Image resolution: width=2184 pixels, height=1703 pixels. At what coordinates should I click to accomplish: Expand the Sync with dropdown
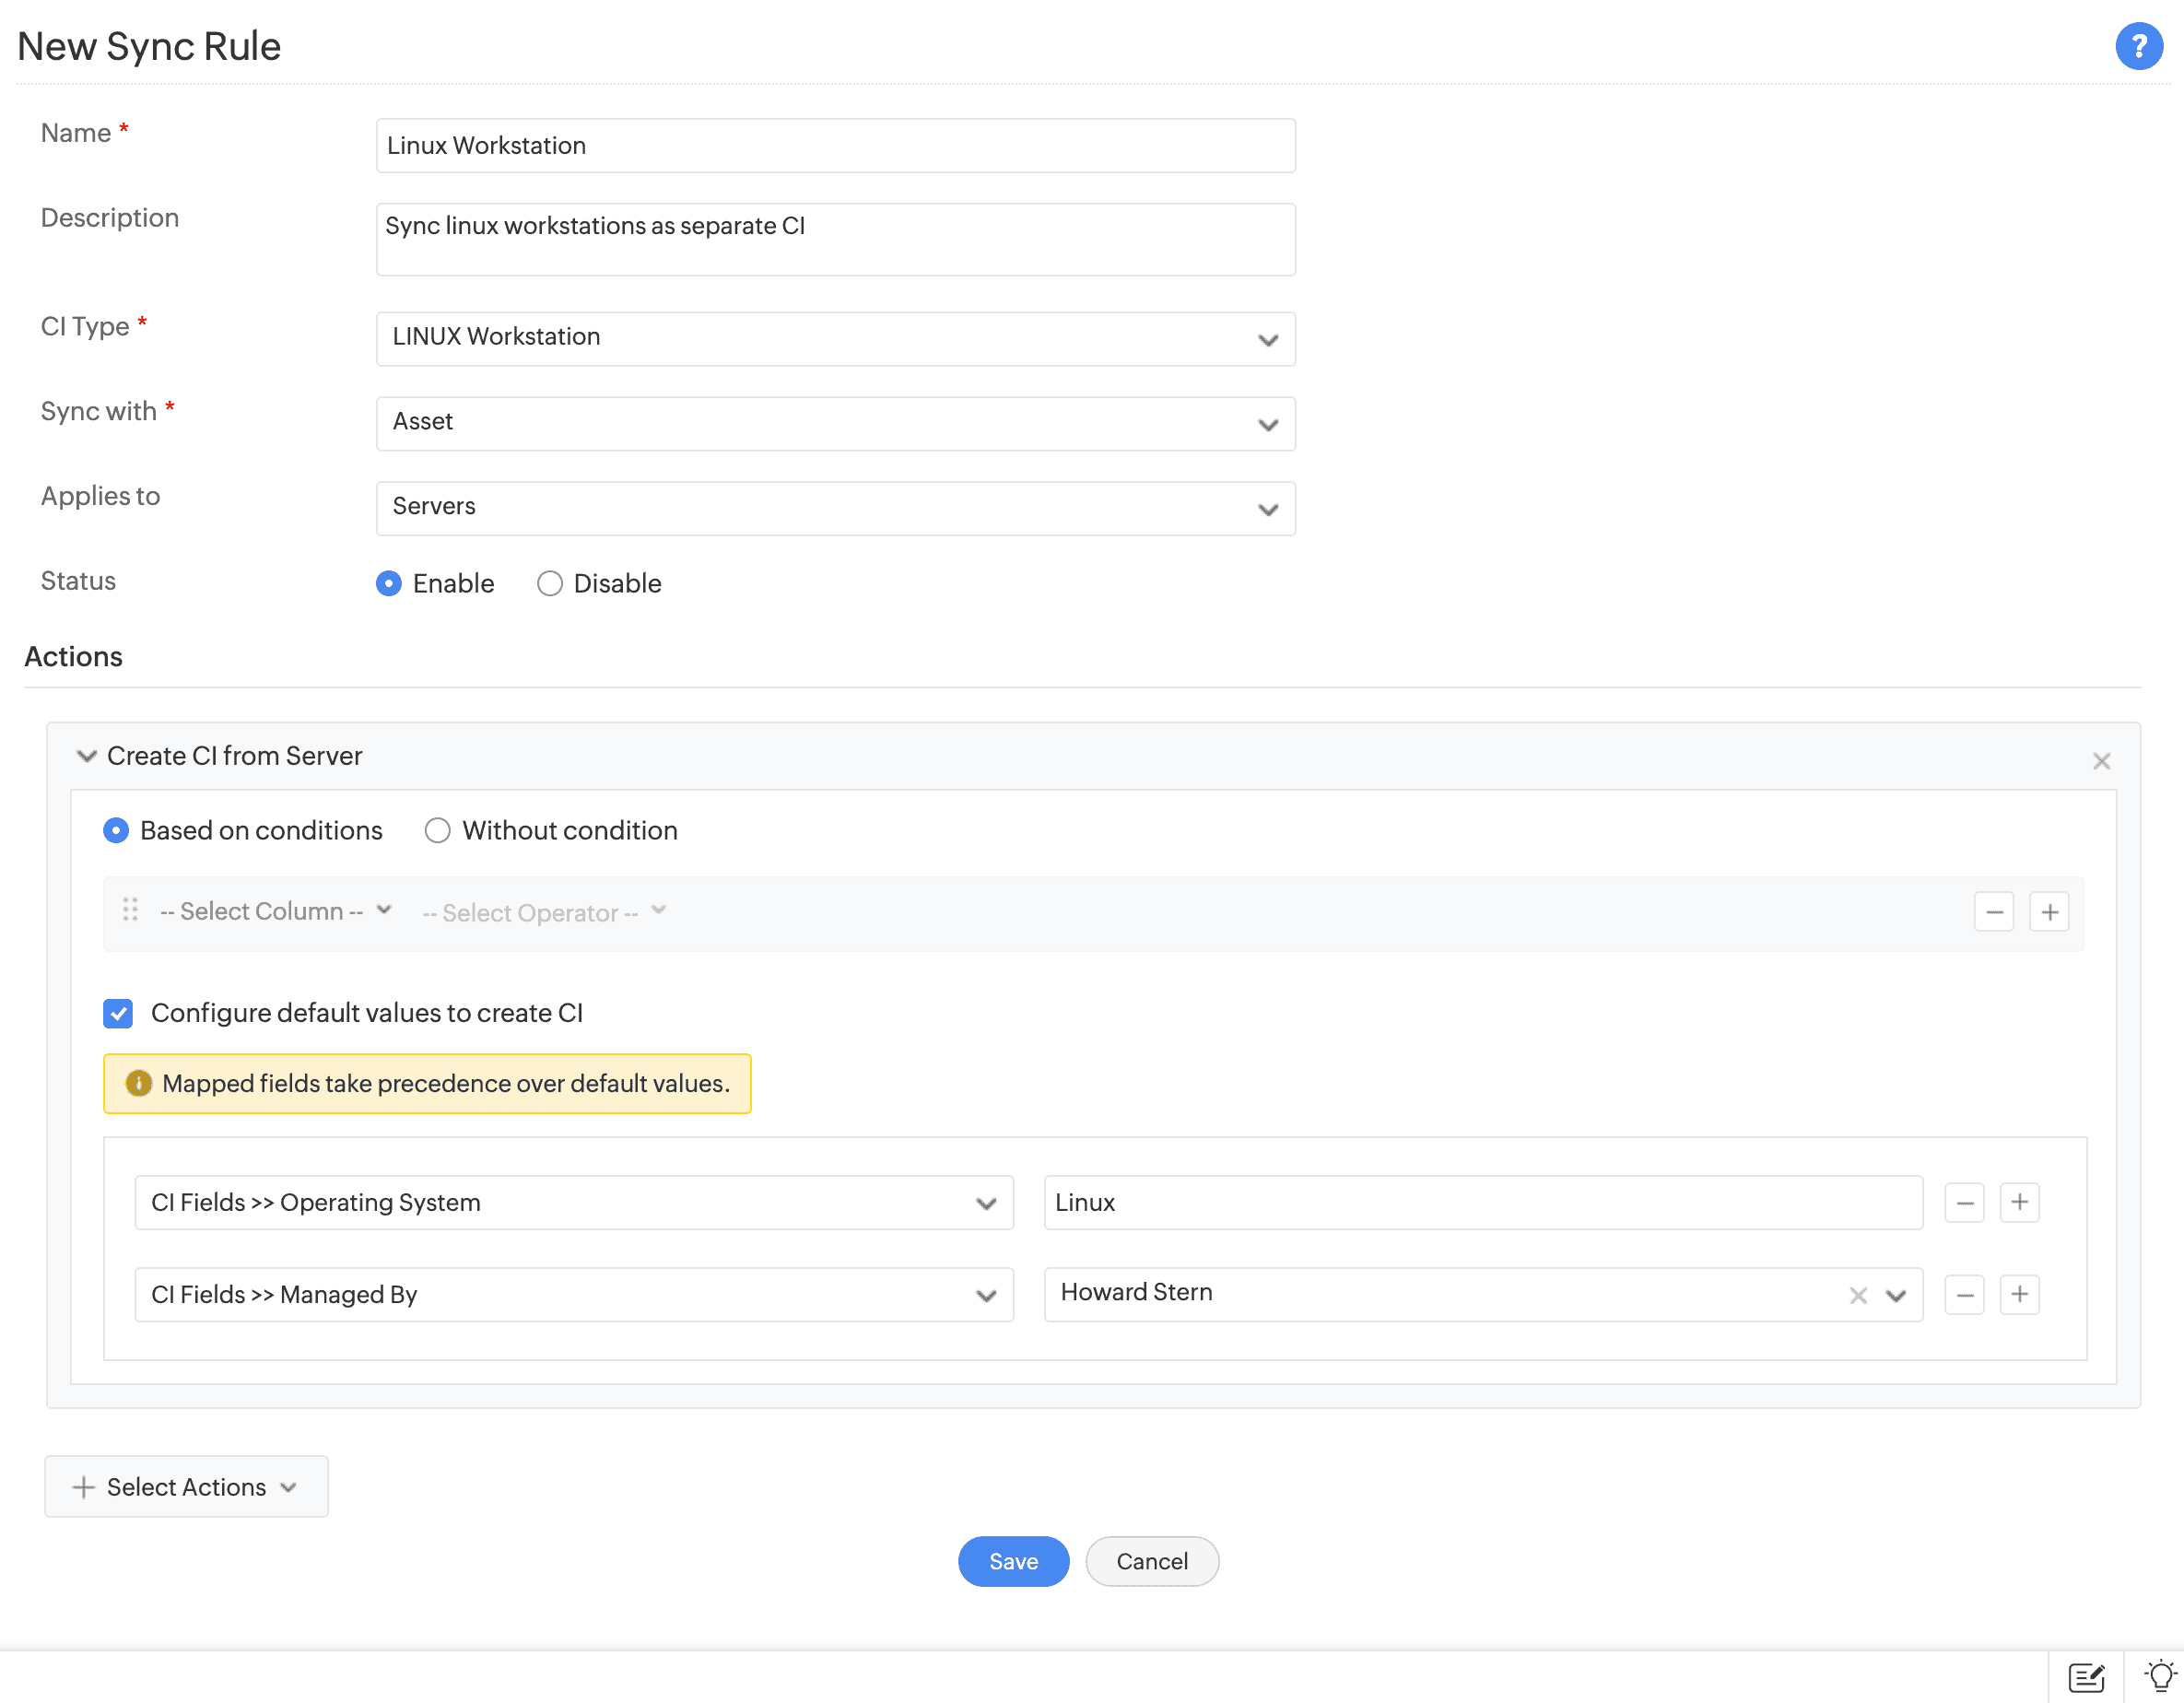point(835,423)
